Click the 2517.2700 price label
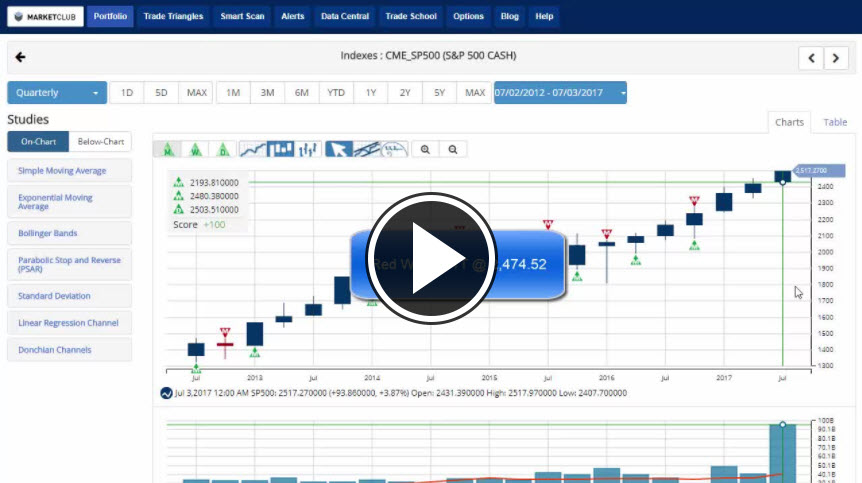Image resolution: width=862 pixels, height=483 pixels. 819,171
